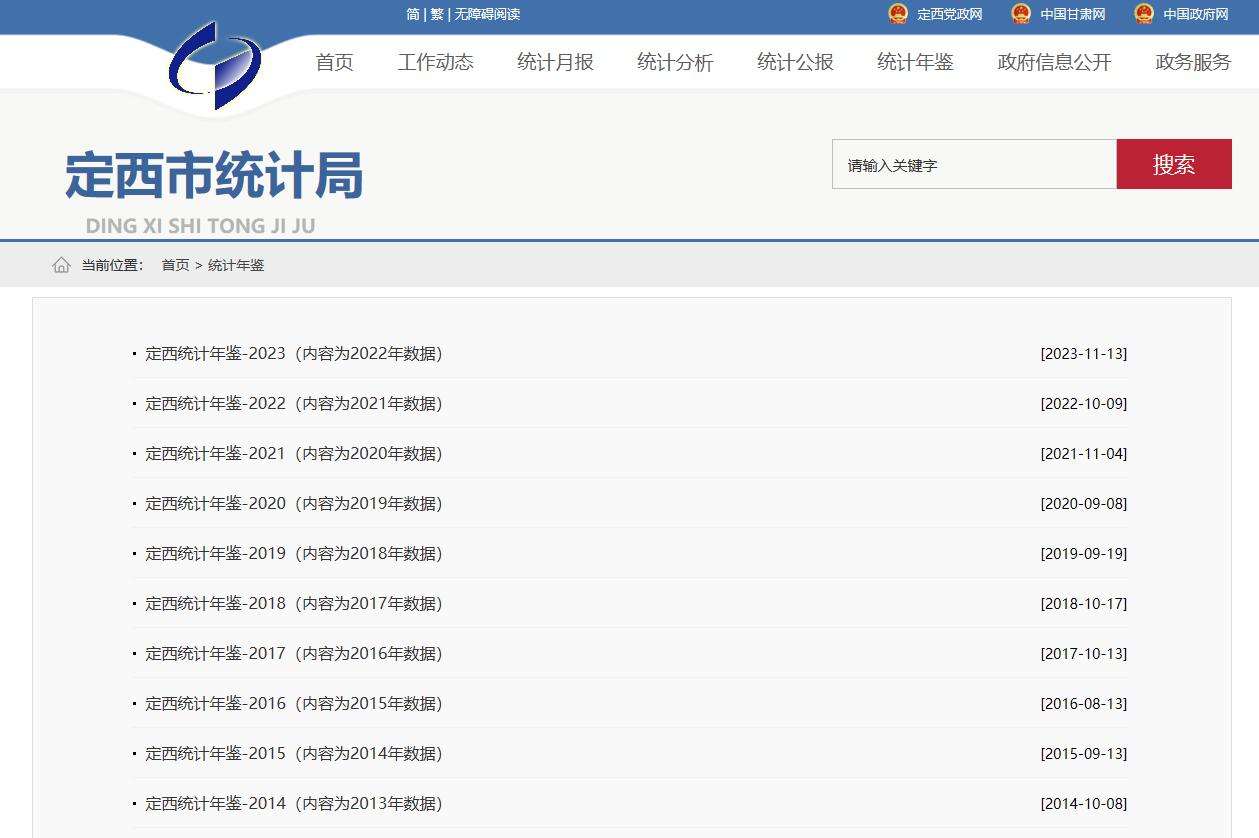1259x838 pixels.
Task: Open the 首页 navigation menu
Action: coord(334,62)
